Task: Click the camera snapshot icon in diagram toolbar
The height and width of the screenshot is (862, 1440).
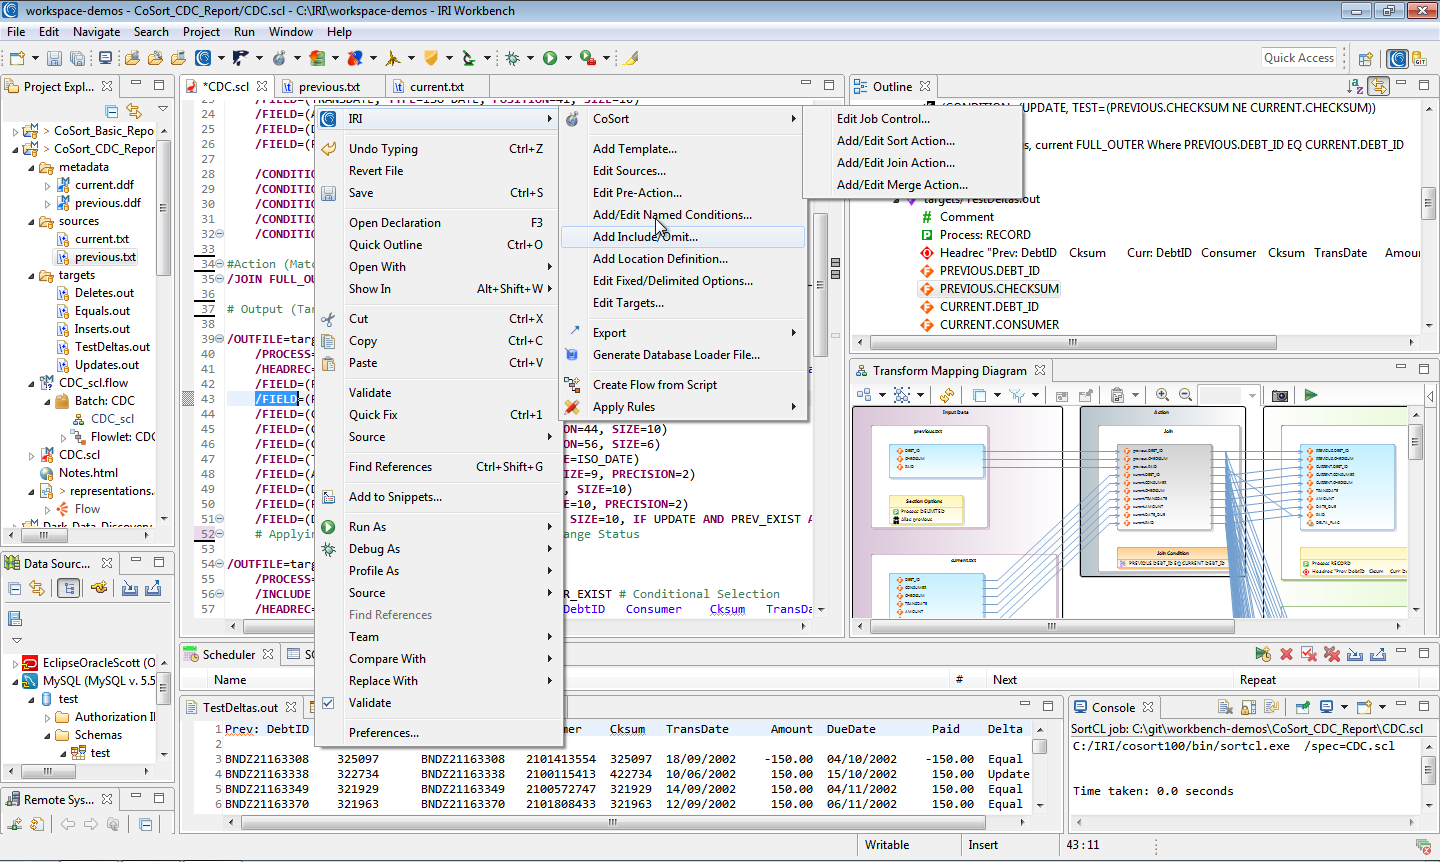Action: click(1279, 395)
